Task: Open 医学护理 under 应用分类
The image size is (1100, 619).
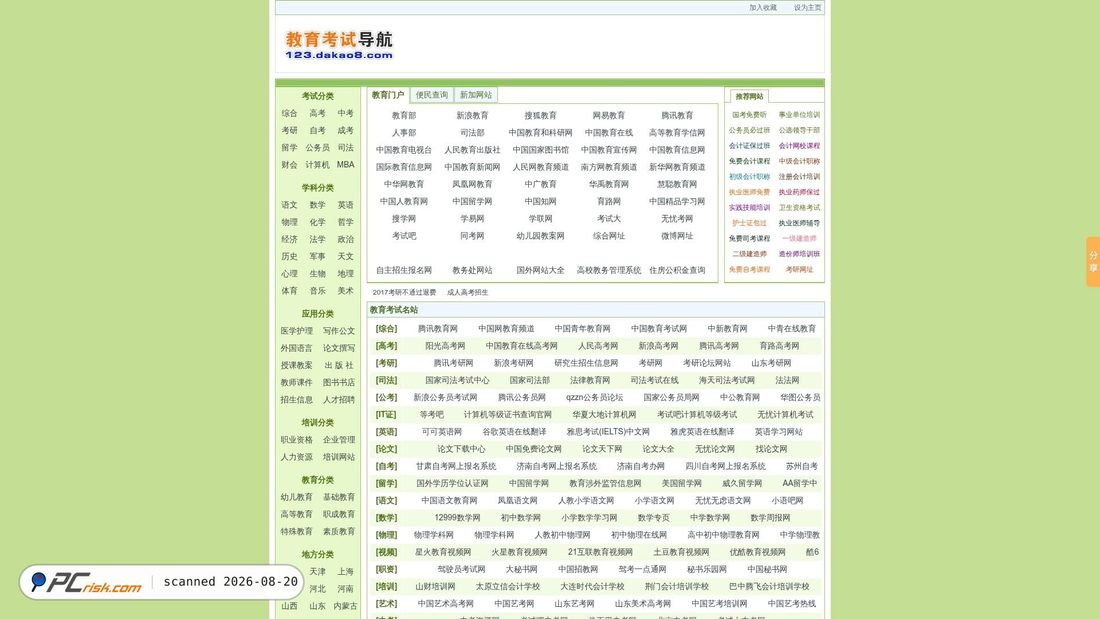Action: click(297, 331)
